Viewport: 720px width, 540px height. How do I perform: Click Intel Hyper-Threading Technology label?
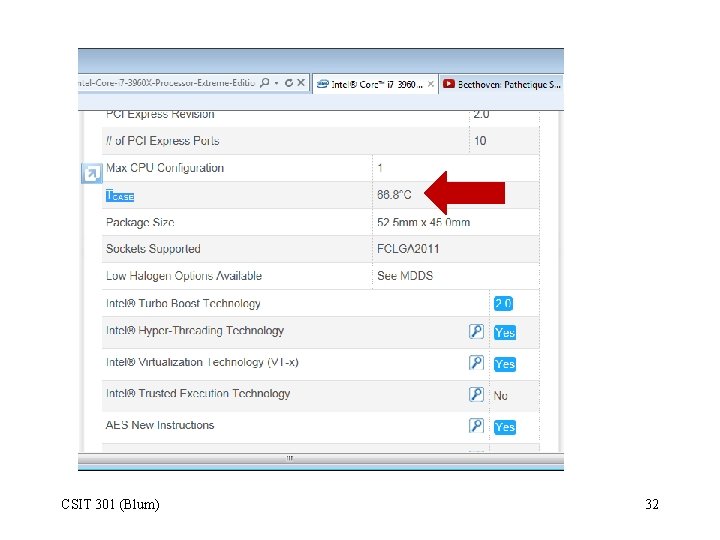195,331
